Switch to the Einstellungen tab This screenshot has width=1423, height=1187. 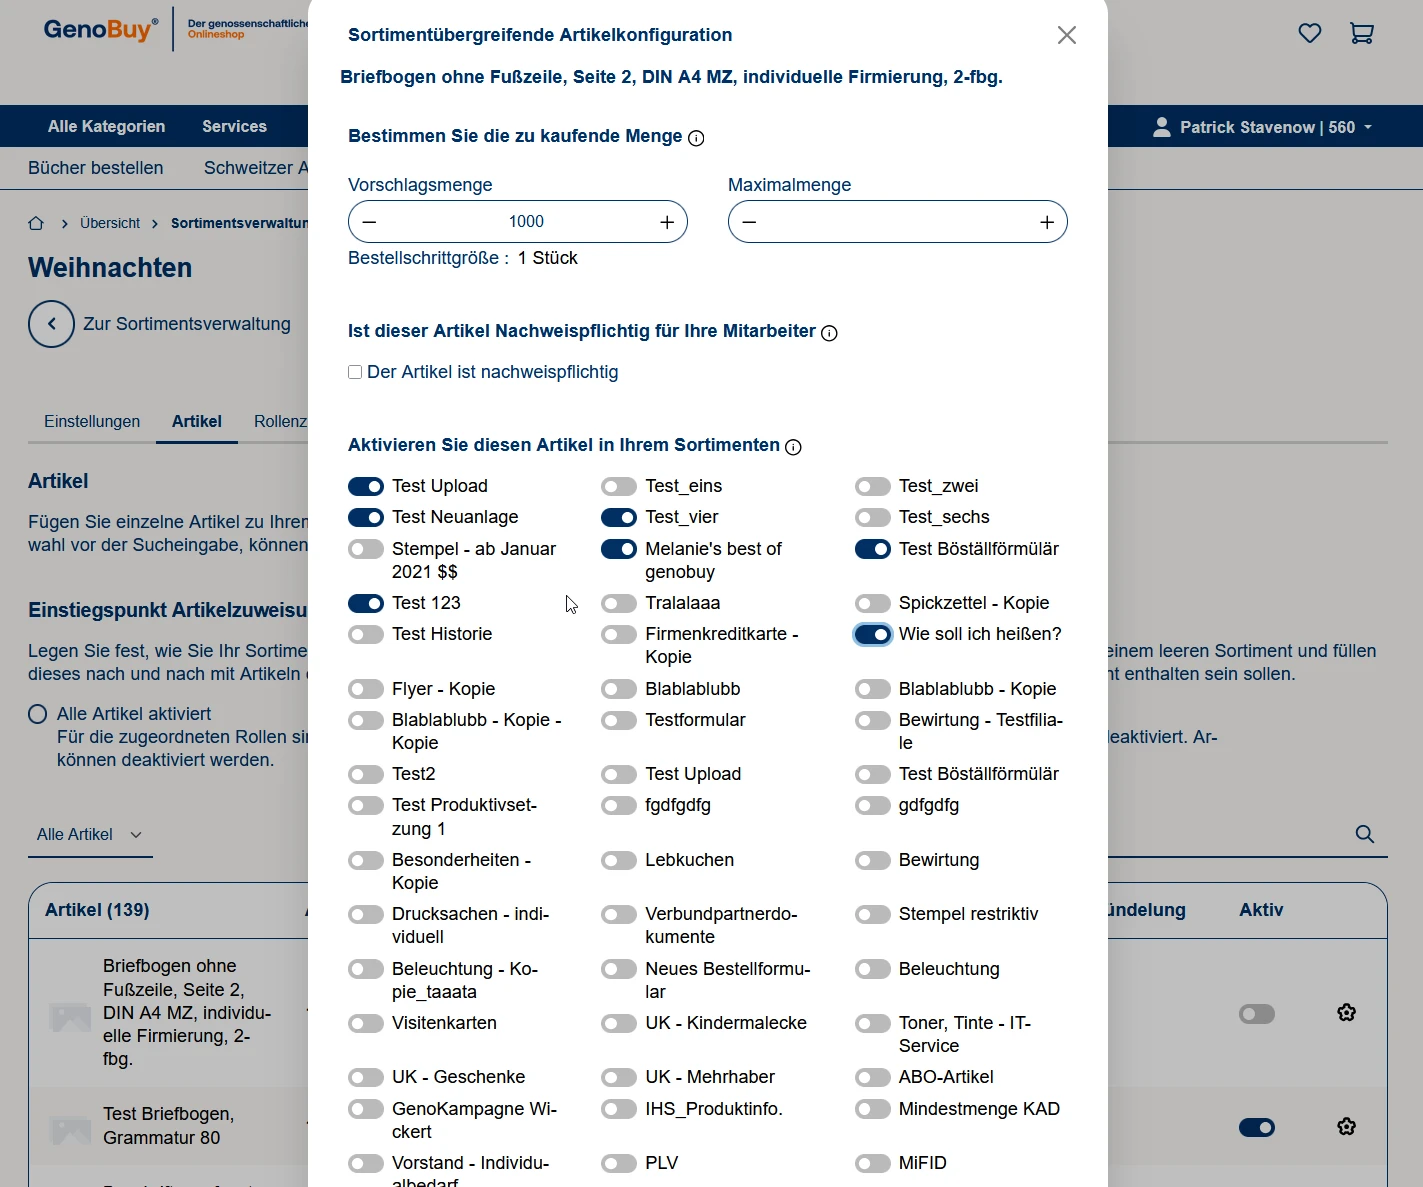coord(92,421)
